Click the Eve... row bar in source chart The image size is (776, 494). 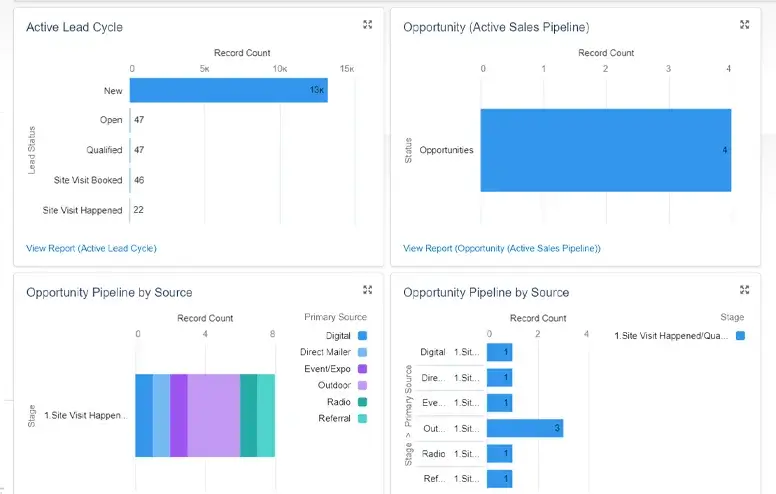click(499, 402)
